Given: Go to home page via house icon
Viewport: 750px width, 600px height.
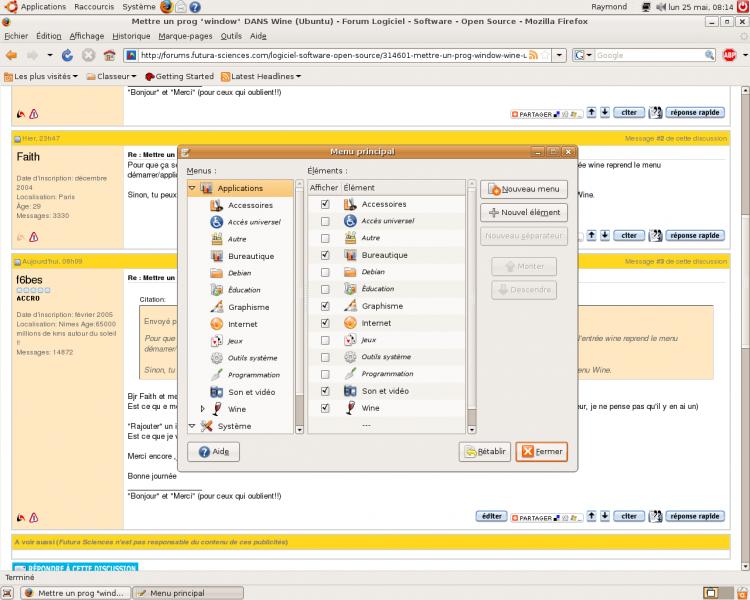Looking at the screenshot, I should pos(110,56).
